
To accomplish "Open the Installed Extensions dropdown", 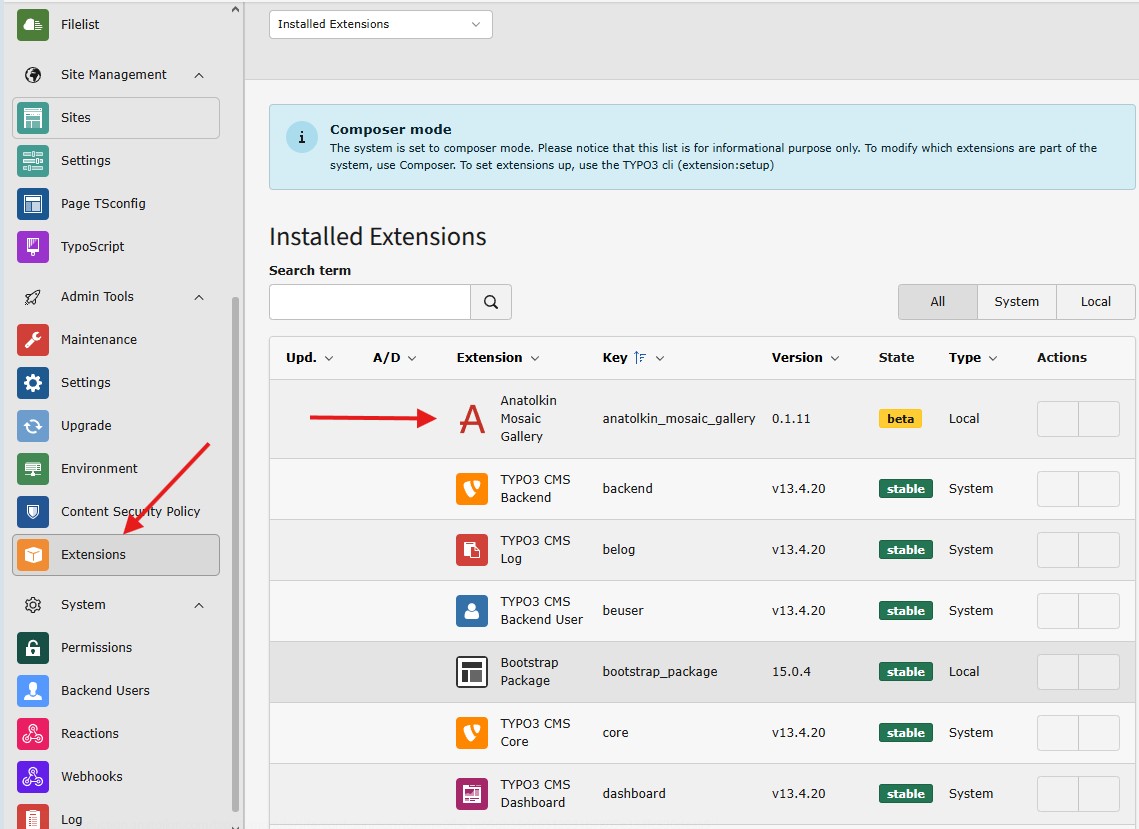I will click(380, 24).
